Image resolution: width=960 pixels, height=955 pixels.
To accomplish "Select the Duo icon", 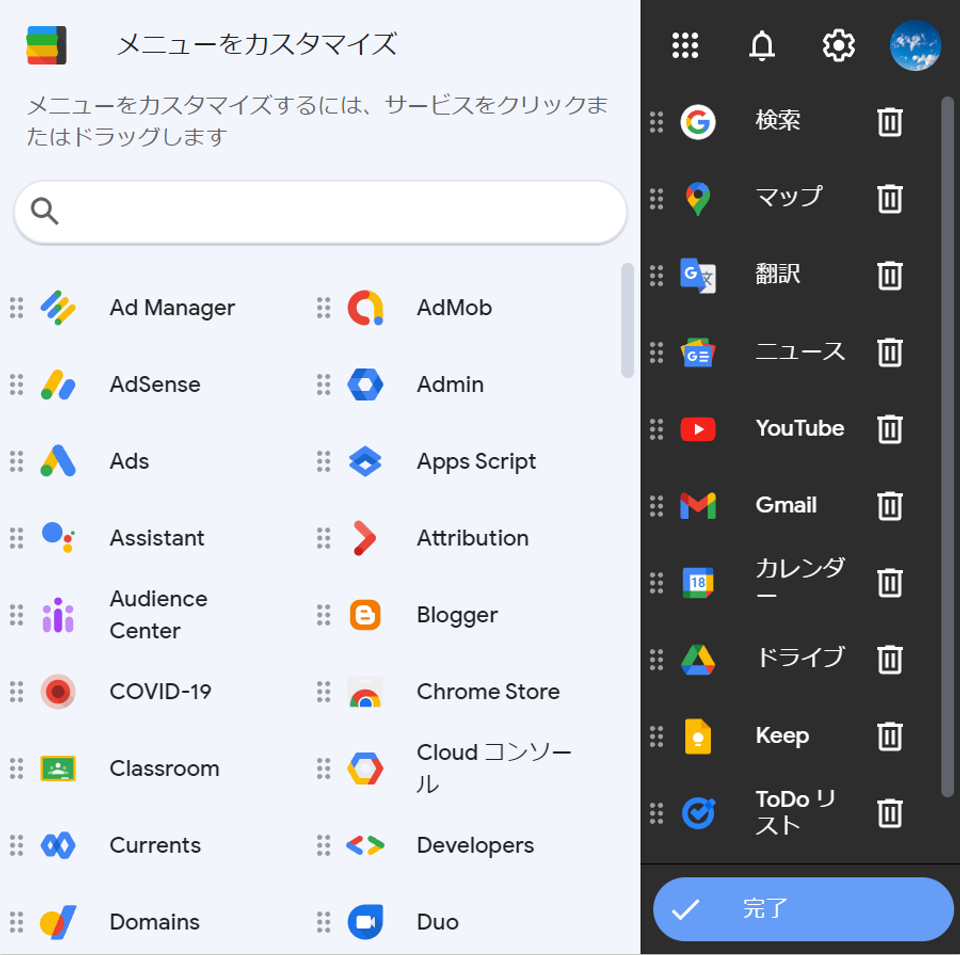I will click(366, 922).
